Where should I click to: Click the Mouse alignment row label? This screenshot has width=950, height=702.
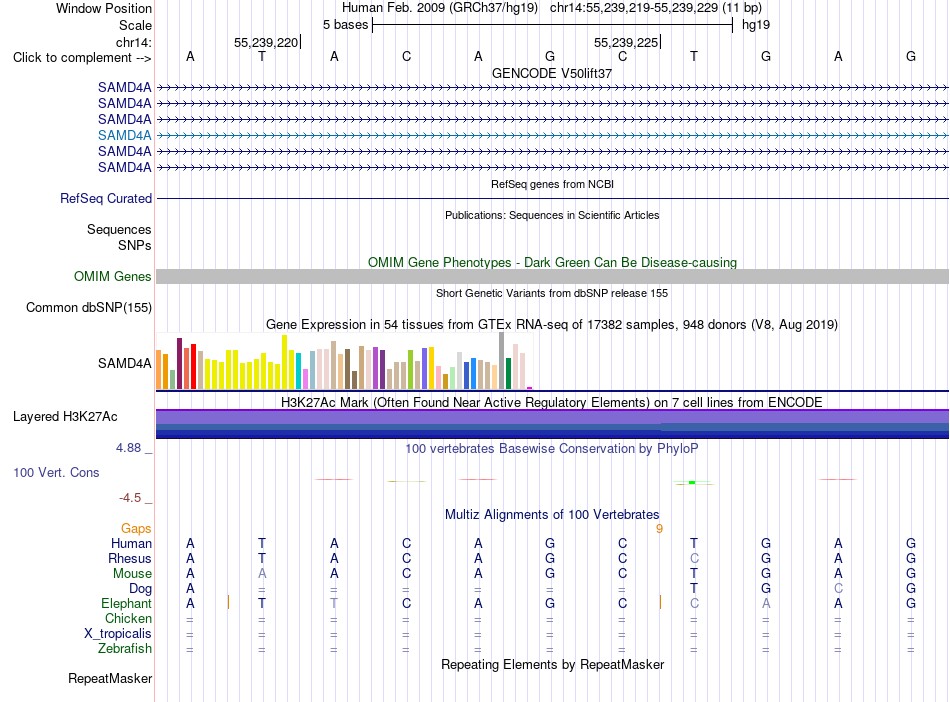coord(132,574)
